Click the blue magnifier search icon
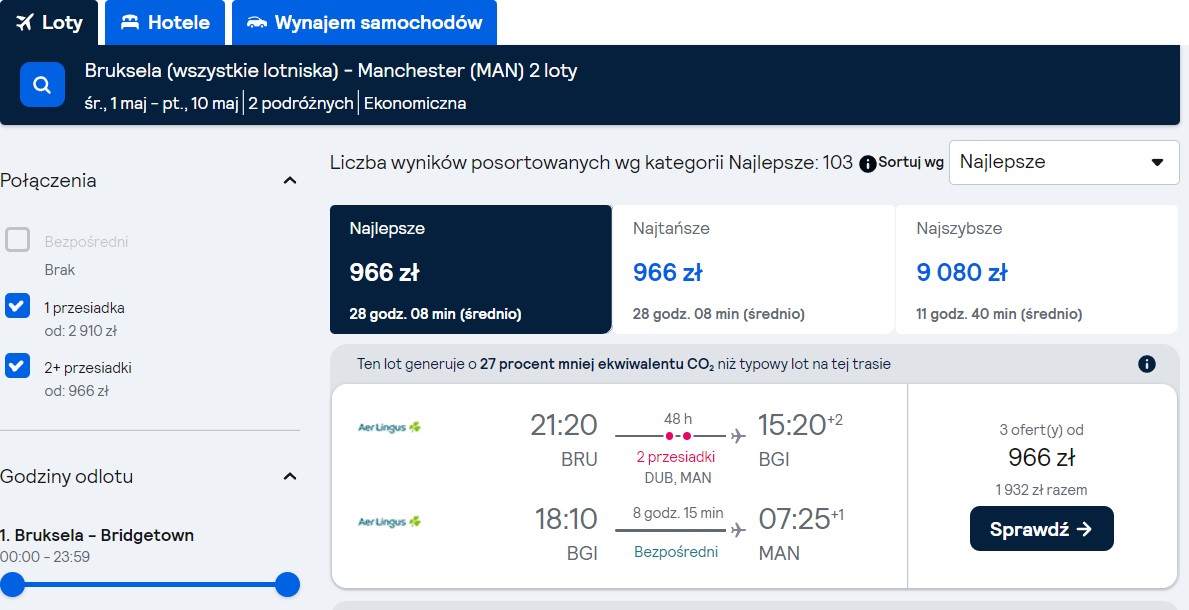This screenshot has height=610, width=1189. pyautogui.click(x=42, y=85)
